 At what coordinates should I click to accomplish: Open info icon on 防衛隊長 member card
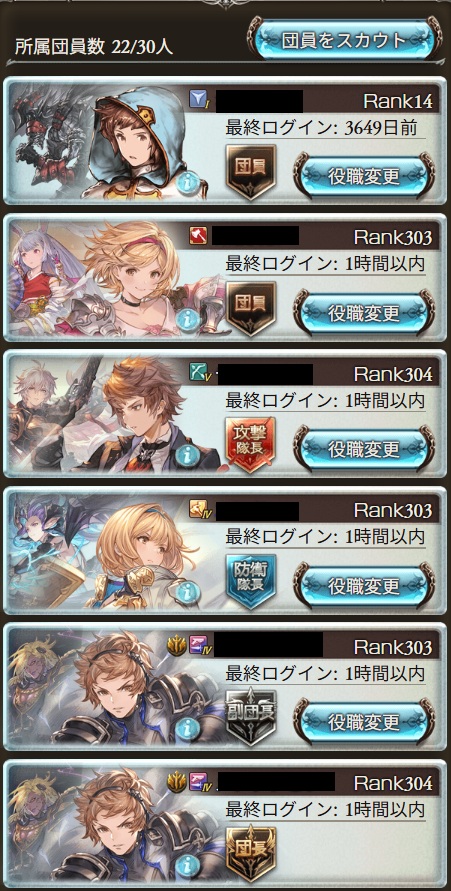(x=187, y=592)
